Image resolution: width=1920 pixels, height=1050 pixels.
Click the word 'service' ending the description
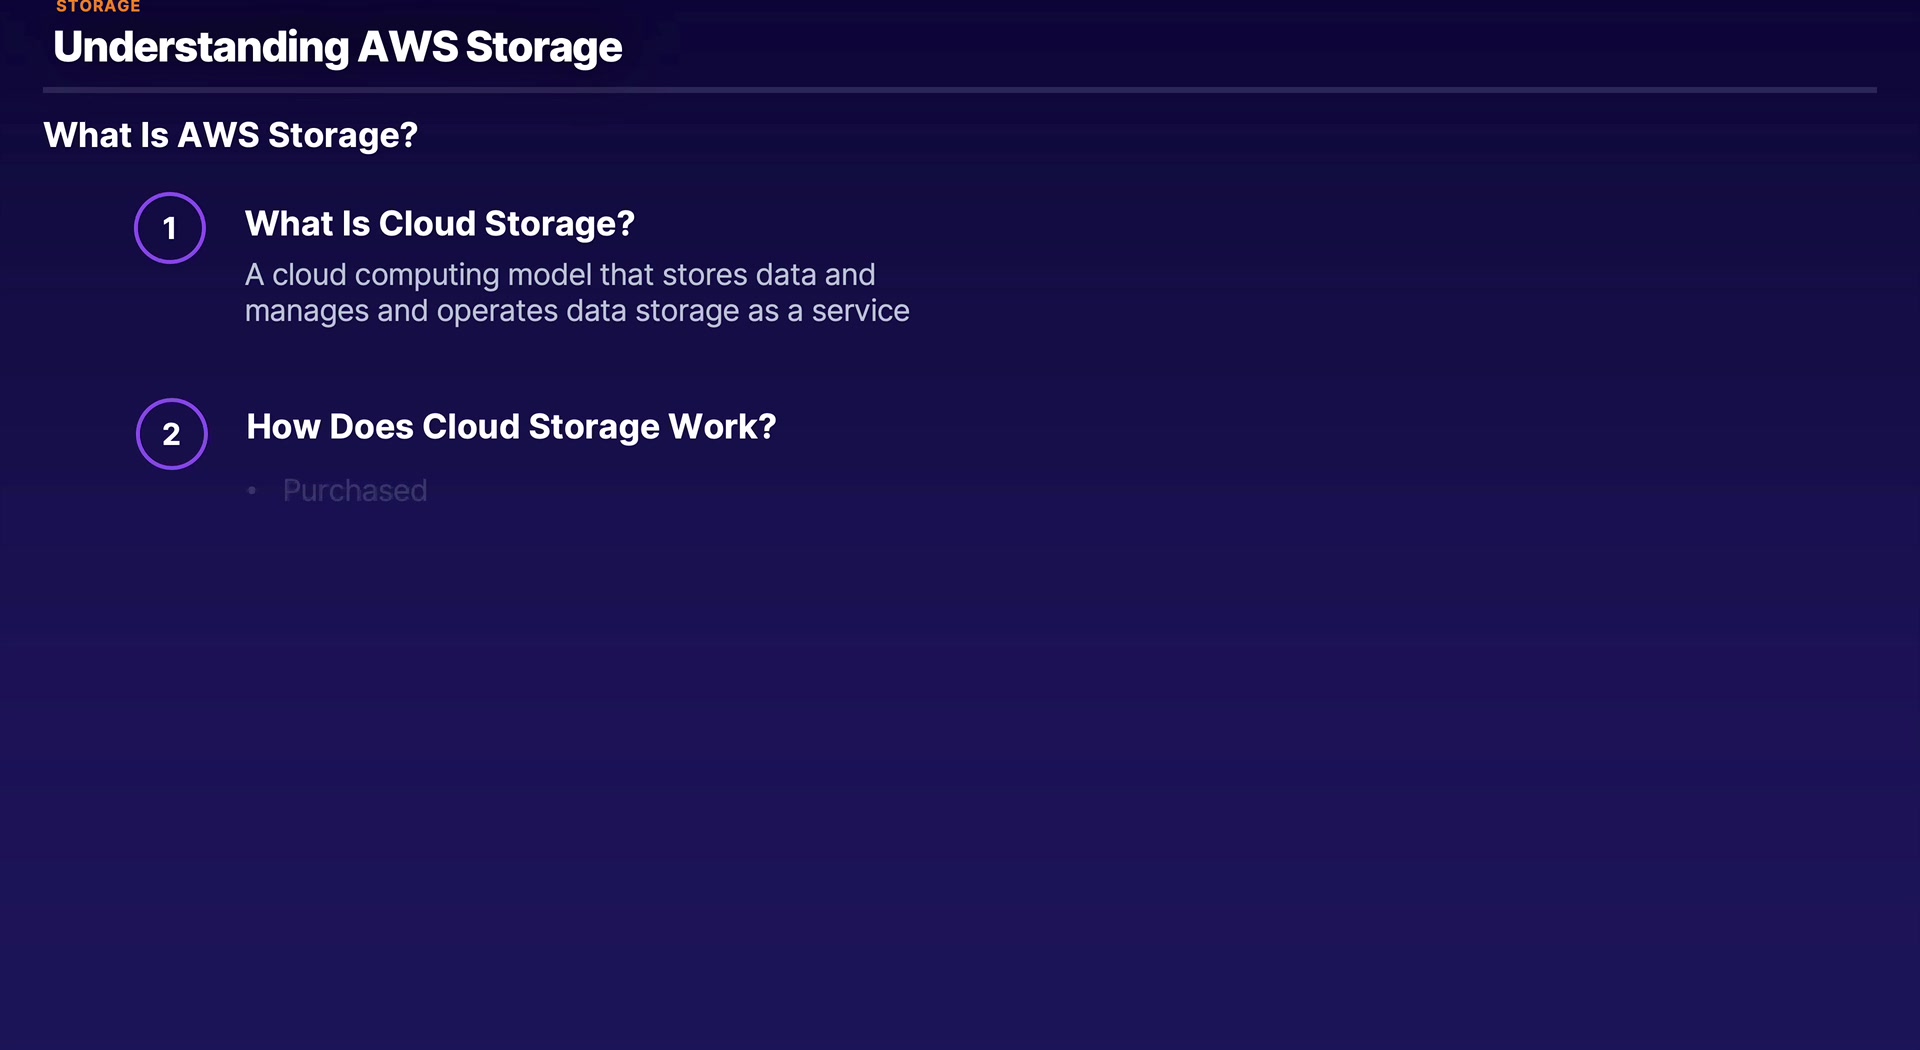[x=860, y=311]
